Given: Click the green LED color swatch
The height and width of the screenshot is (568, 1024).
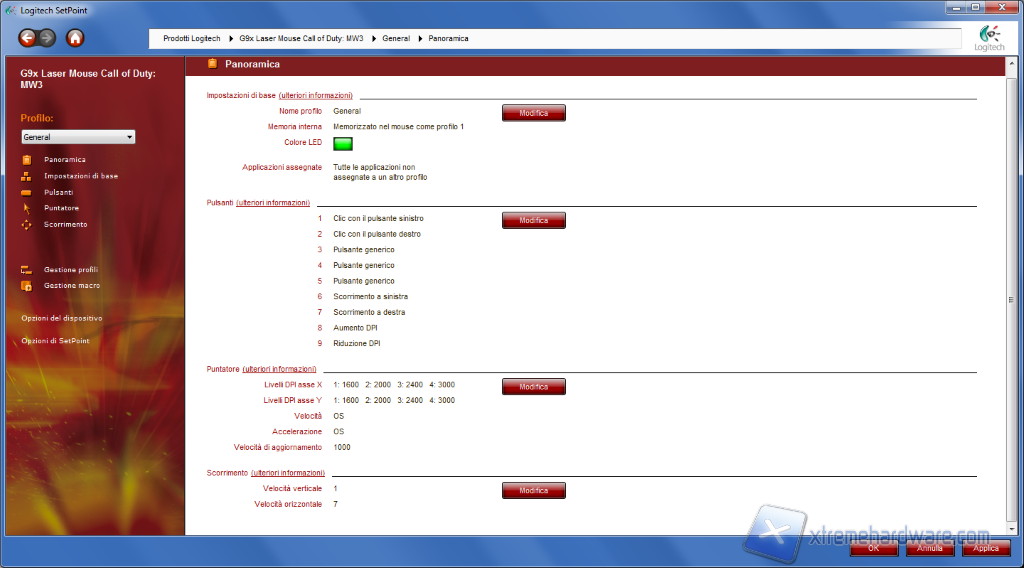Looking at the screenshot, I should [343, 144].
